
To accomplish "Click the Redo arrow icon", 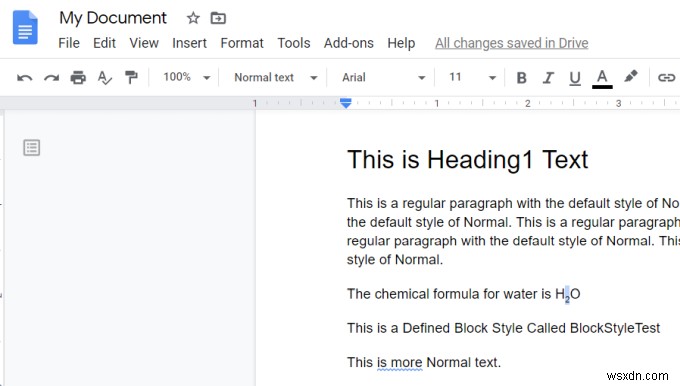I will tap(51, 78).
